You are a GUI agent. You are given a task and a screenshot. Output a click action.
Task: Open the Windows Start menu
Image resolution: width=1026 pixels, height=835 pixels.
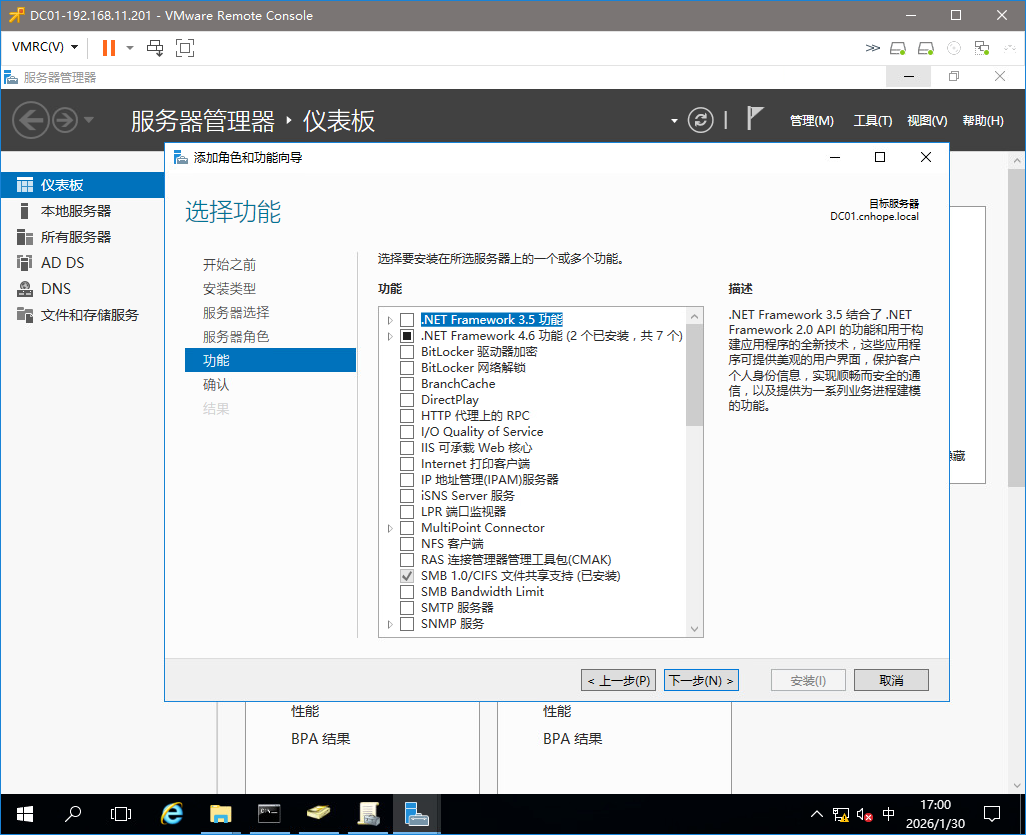click(24, 814)
